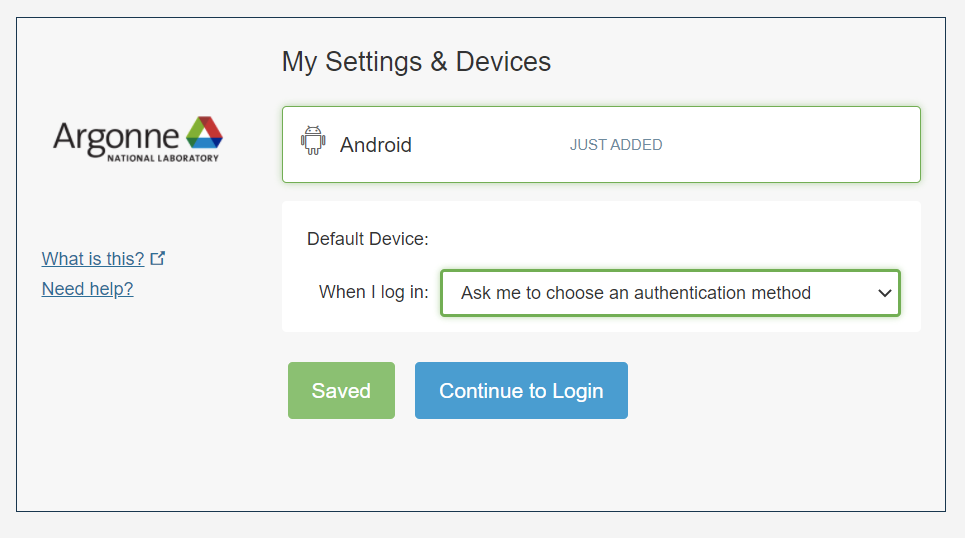Click empty space right of JUST ADDED in device row
This screenshot has height=538, width=965.
tap(791, 145)
